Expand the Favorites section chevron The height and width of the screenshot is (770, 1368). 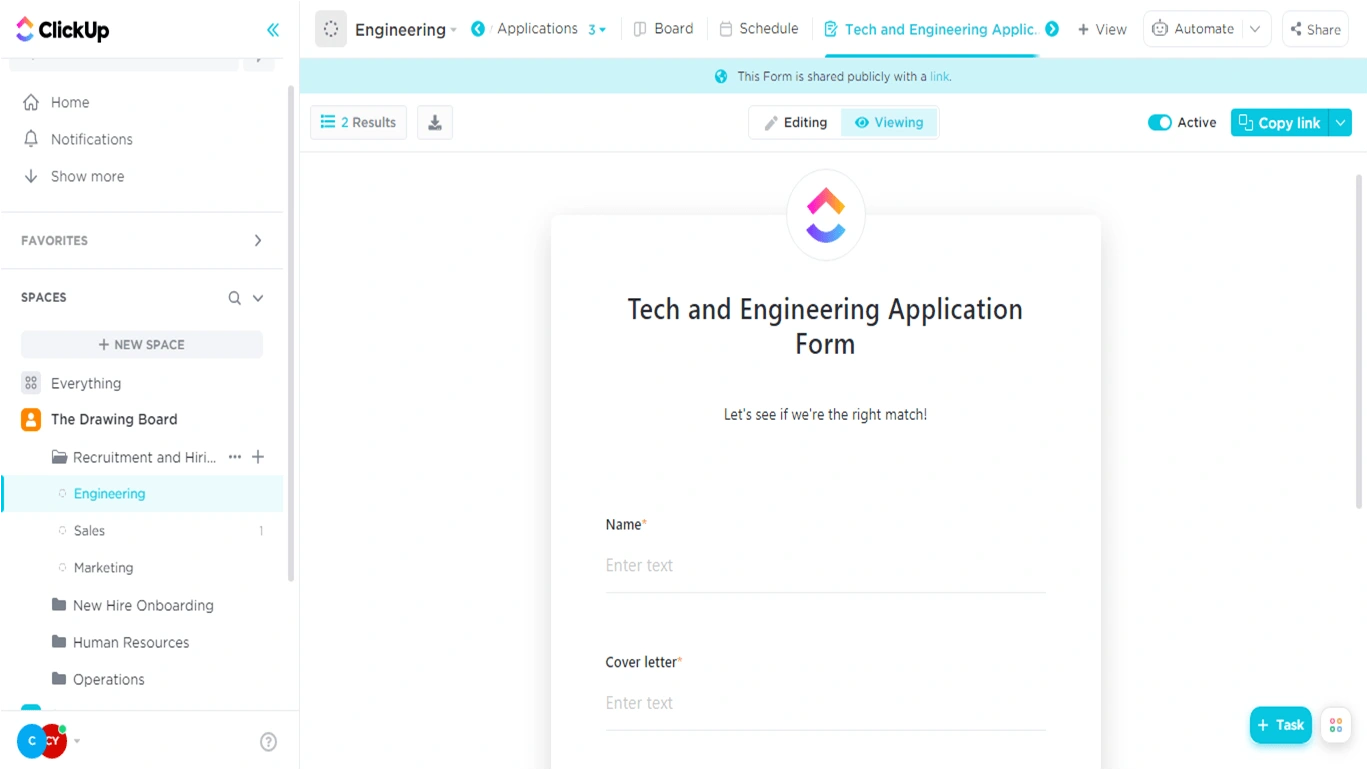tap(258, 240)
